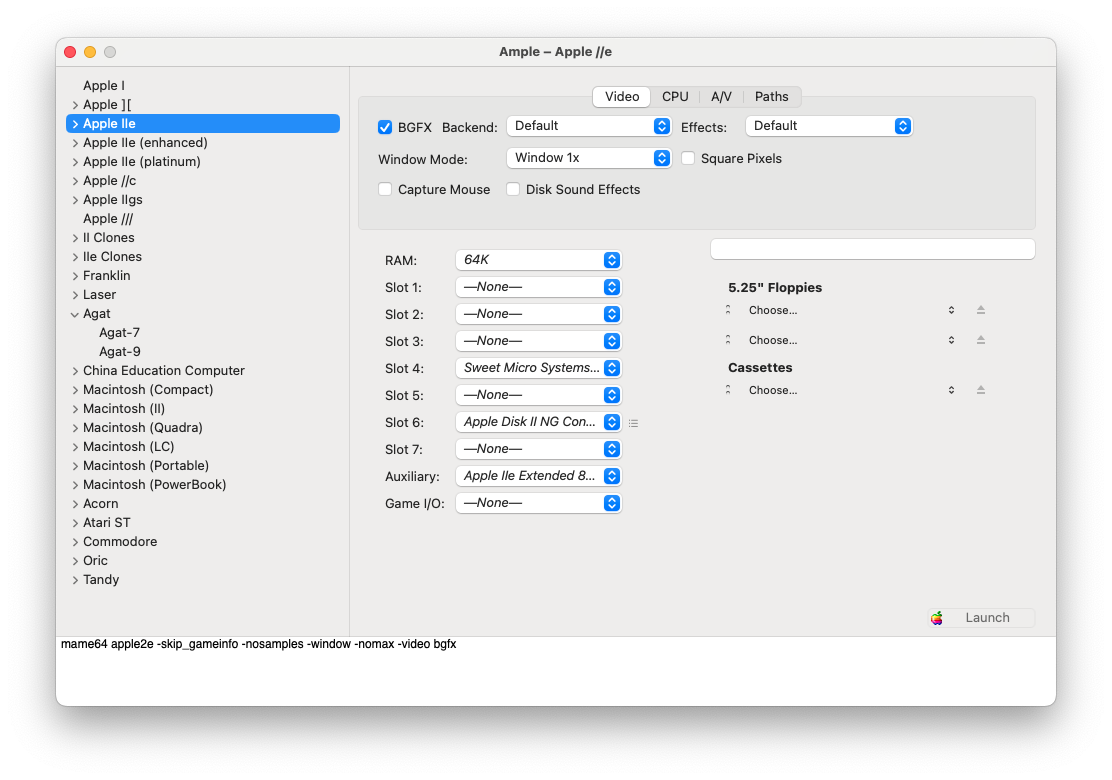Viewport: 1112px width, 780px height.
Task: Open the RAM size dropdown
Action: tap(538, 260)
